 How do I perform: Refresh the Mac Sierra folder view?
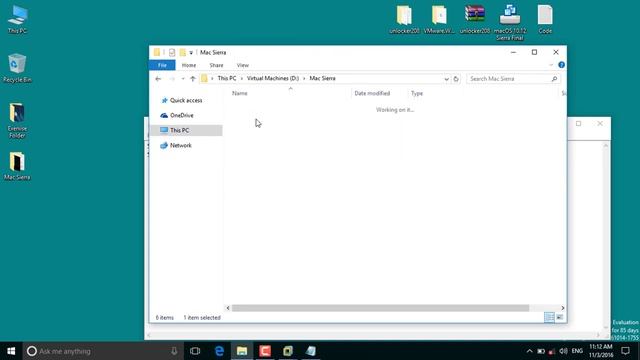click(x=456, y=79)
